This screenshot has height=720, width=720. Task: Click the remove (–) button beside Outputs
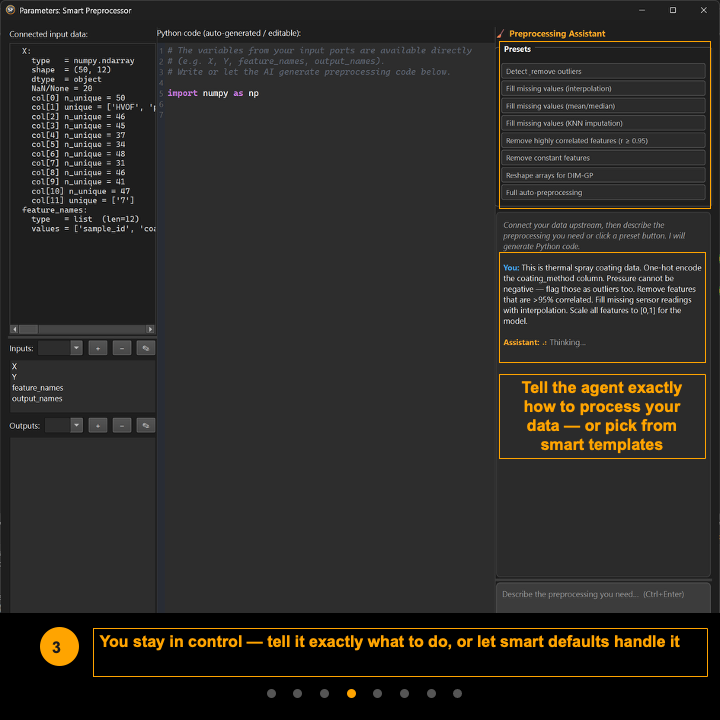(122, 425)
